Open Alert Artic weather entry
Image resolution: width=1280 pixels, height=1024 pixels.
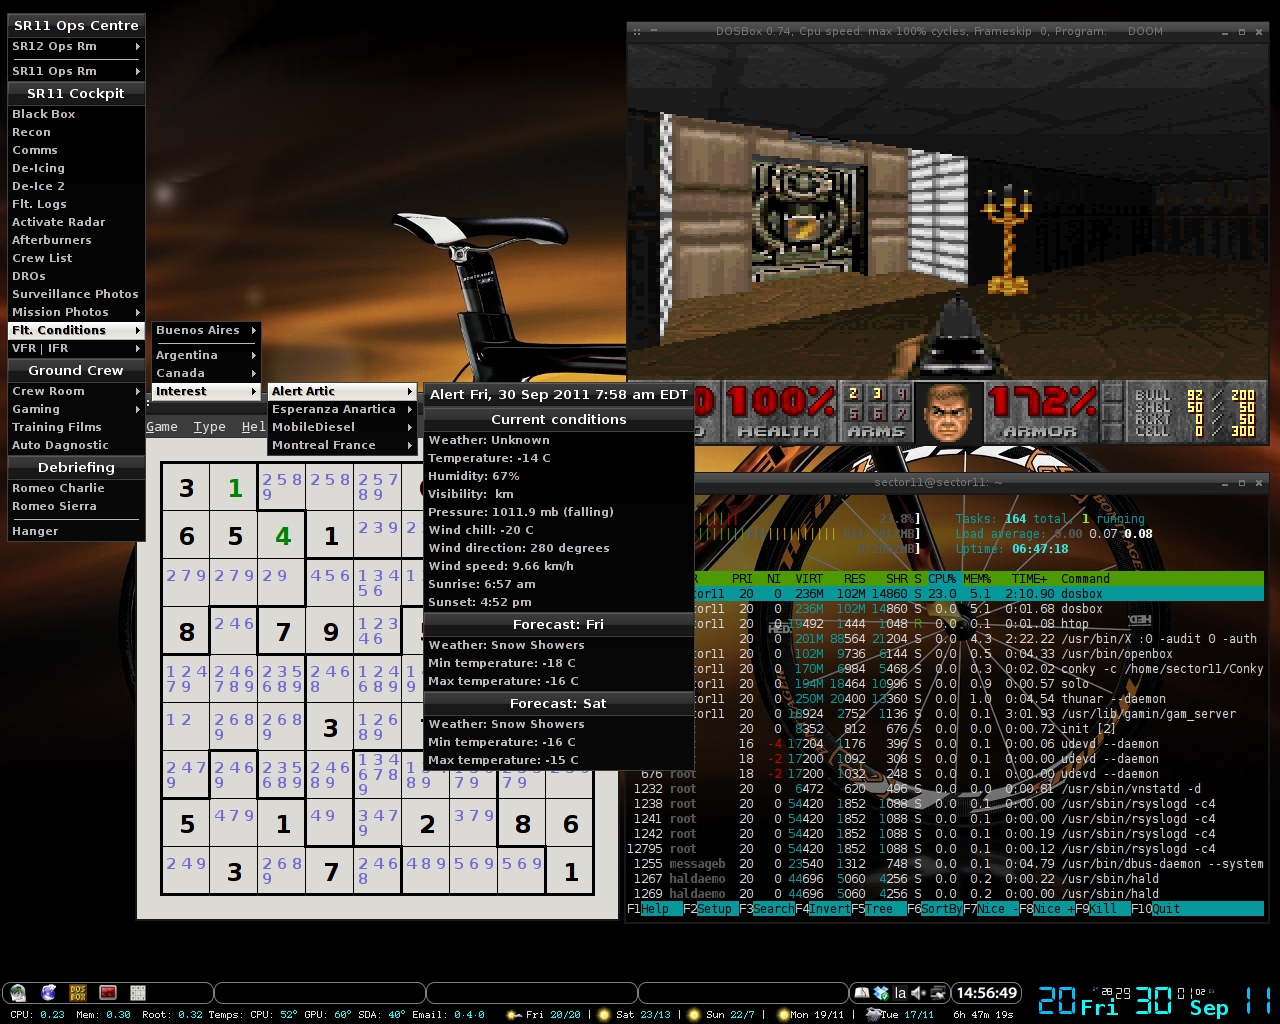342,391
